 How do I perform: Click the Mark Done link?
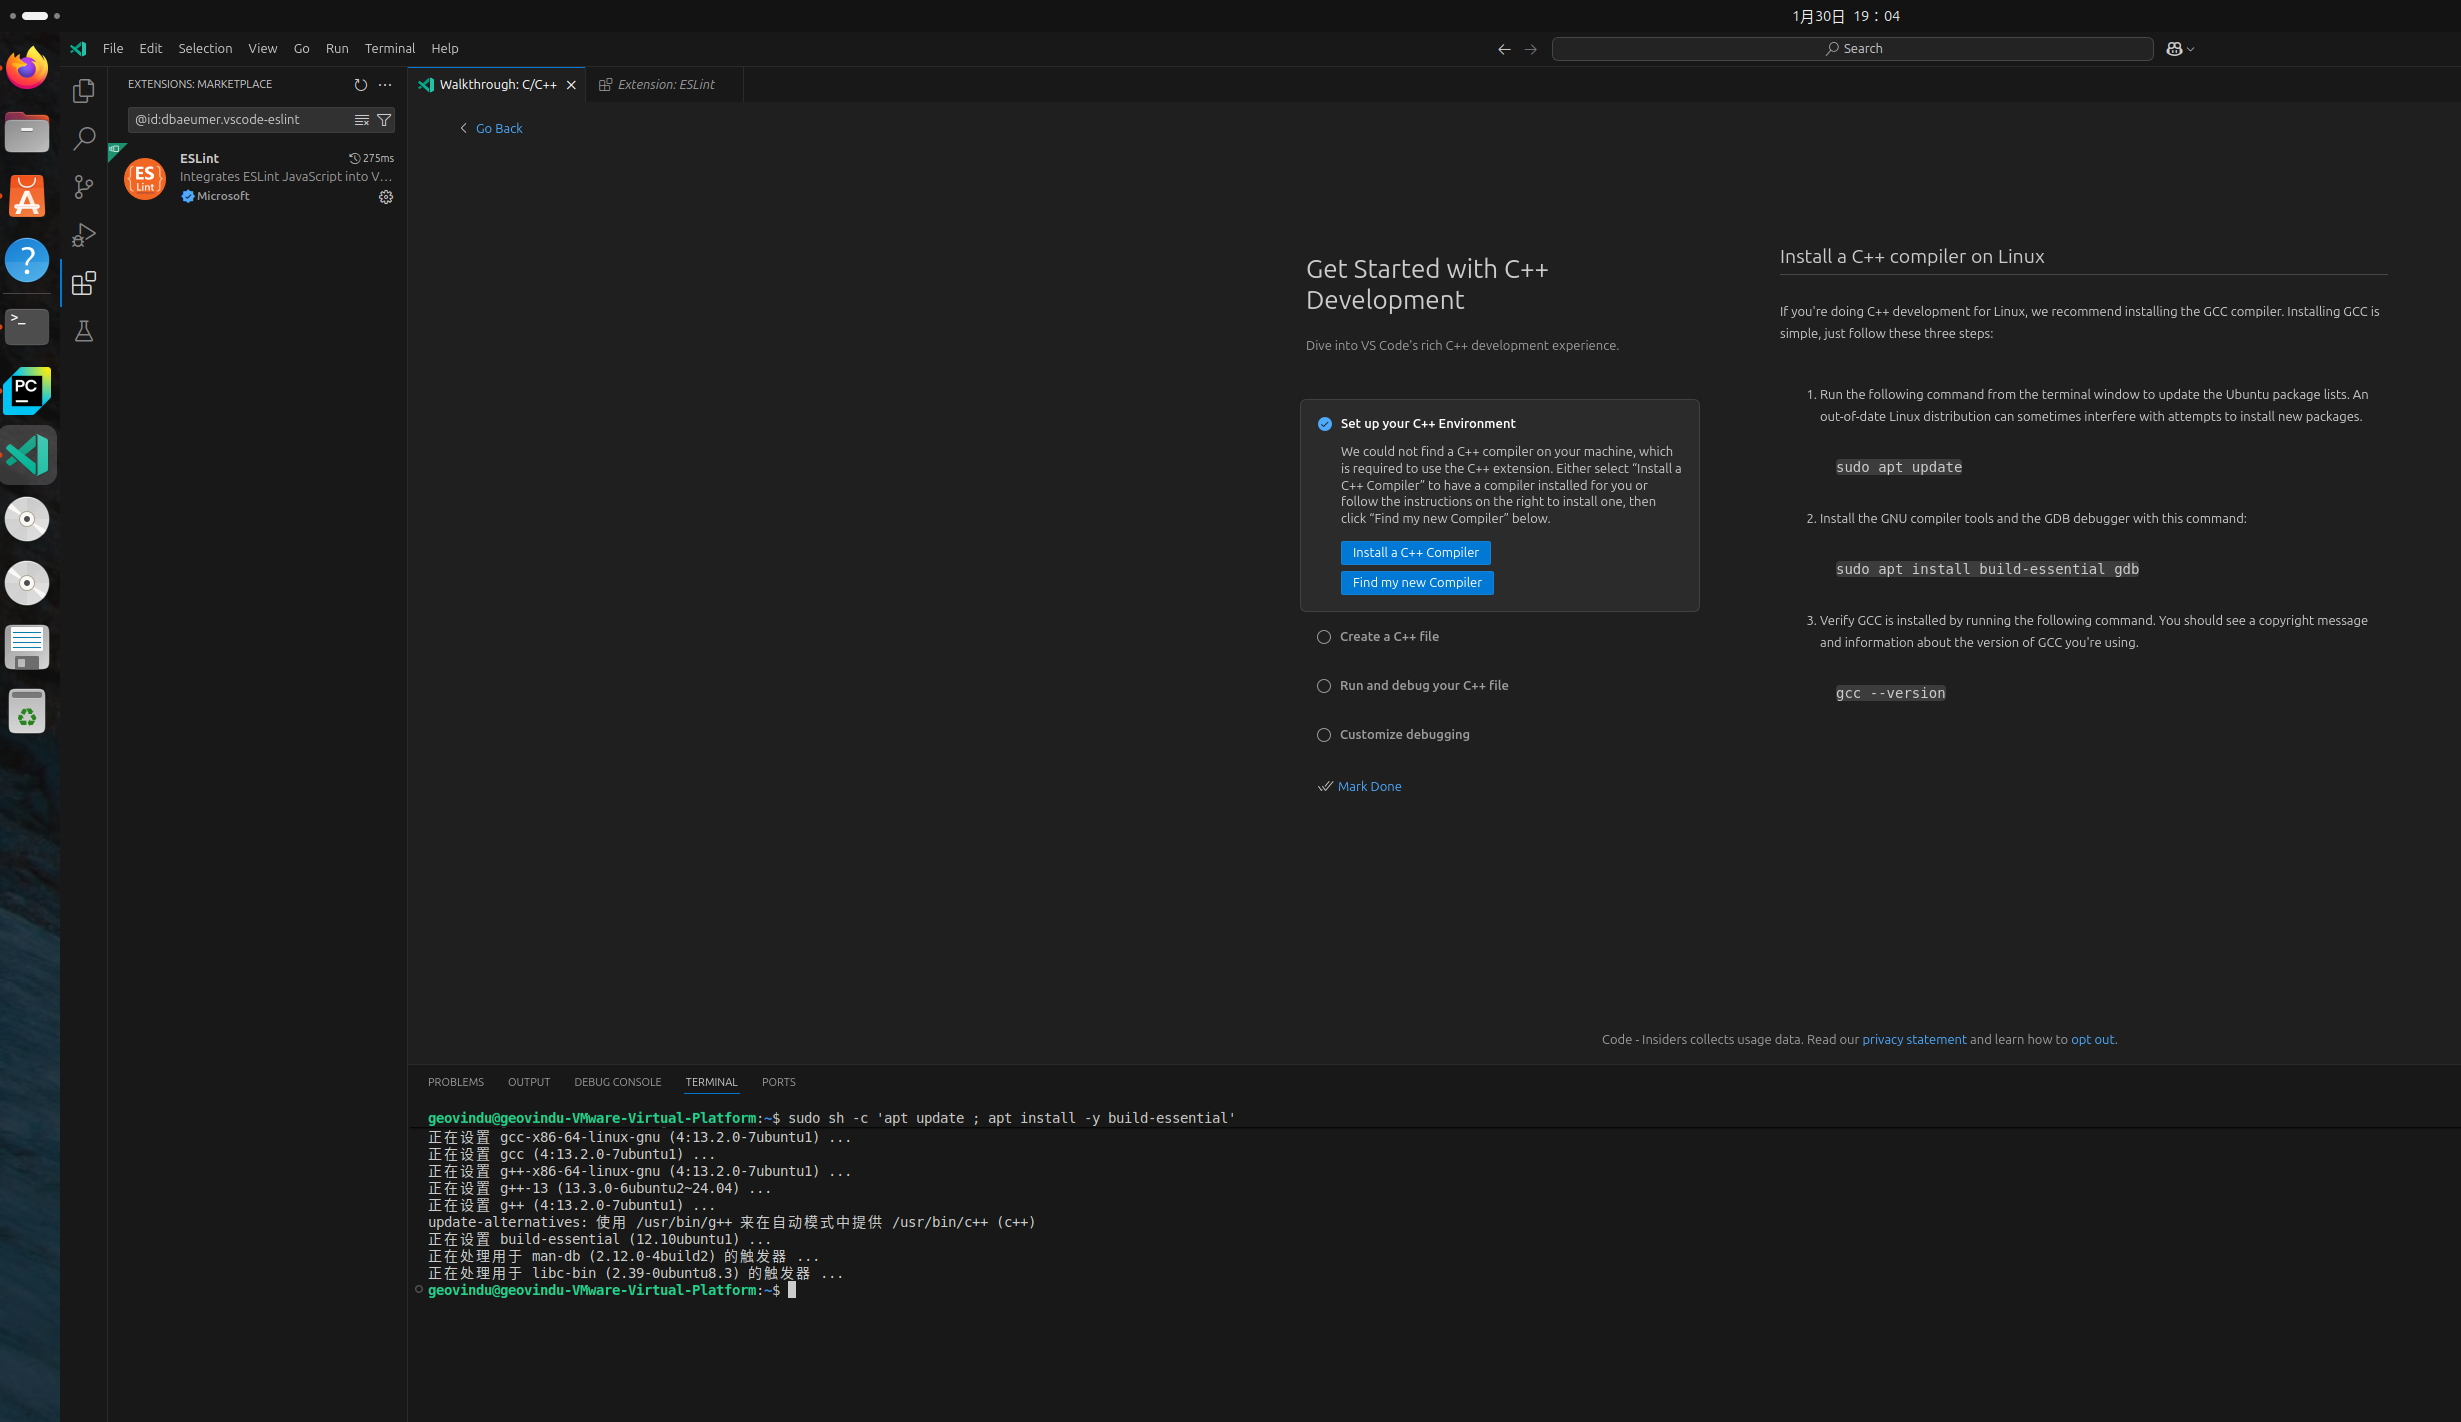pos(1368,787)
